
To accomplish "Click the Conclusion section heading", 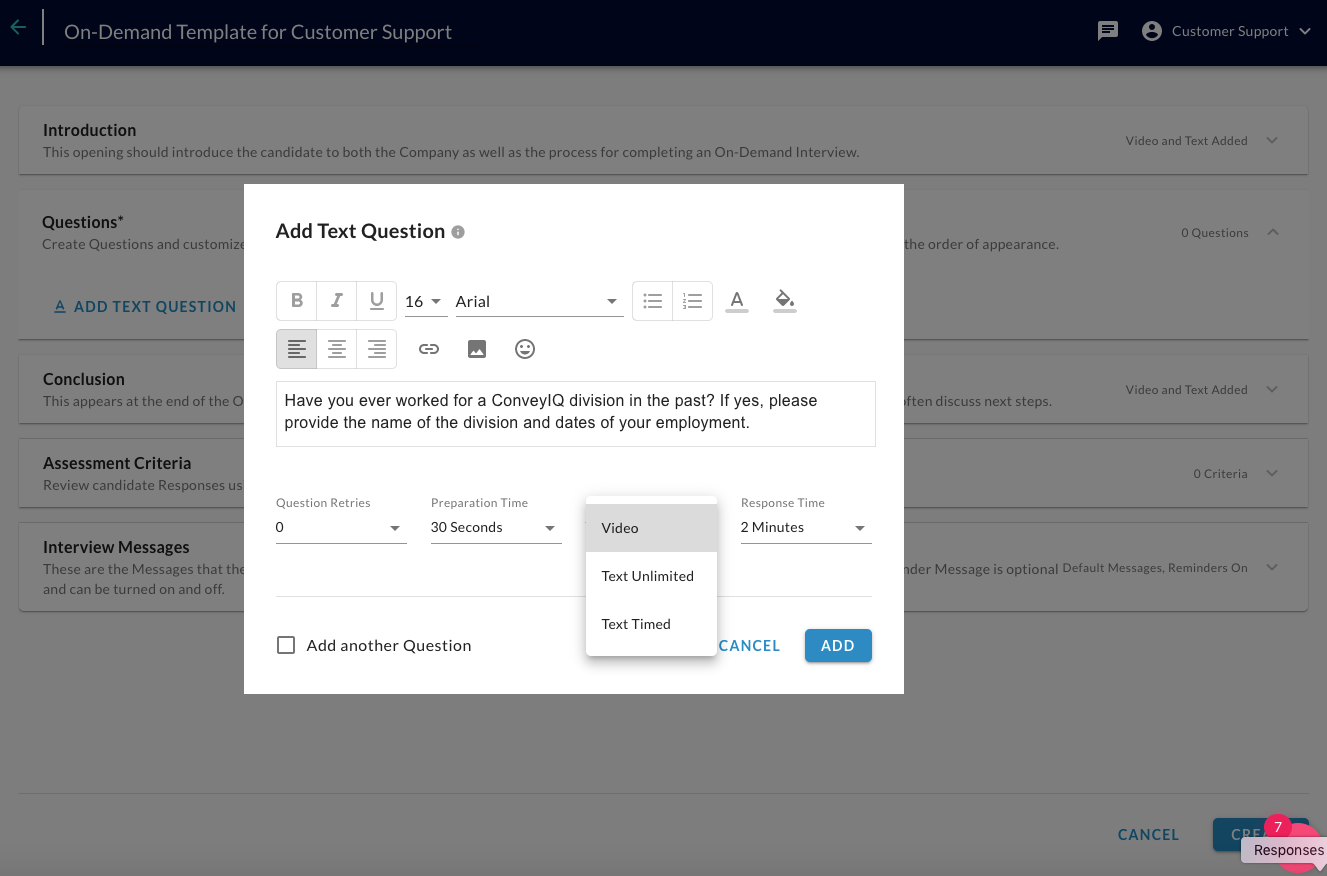I will click(x=84, y=379).
